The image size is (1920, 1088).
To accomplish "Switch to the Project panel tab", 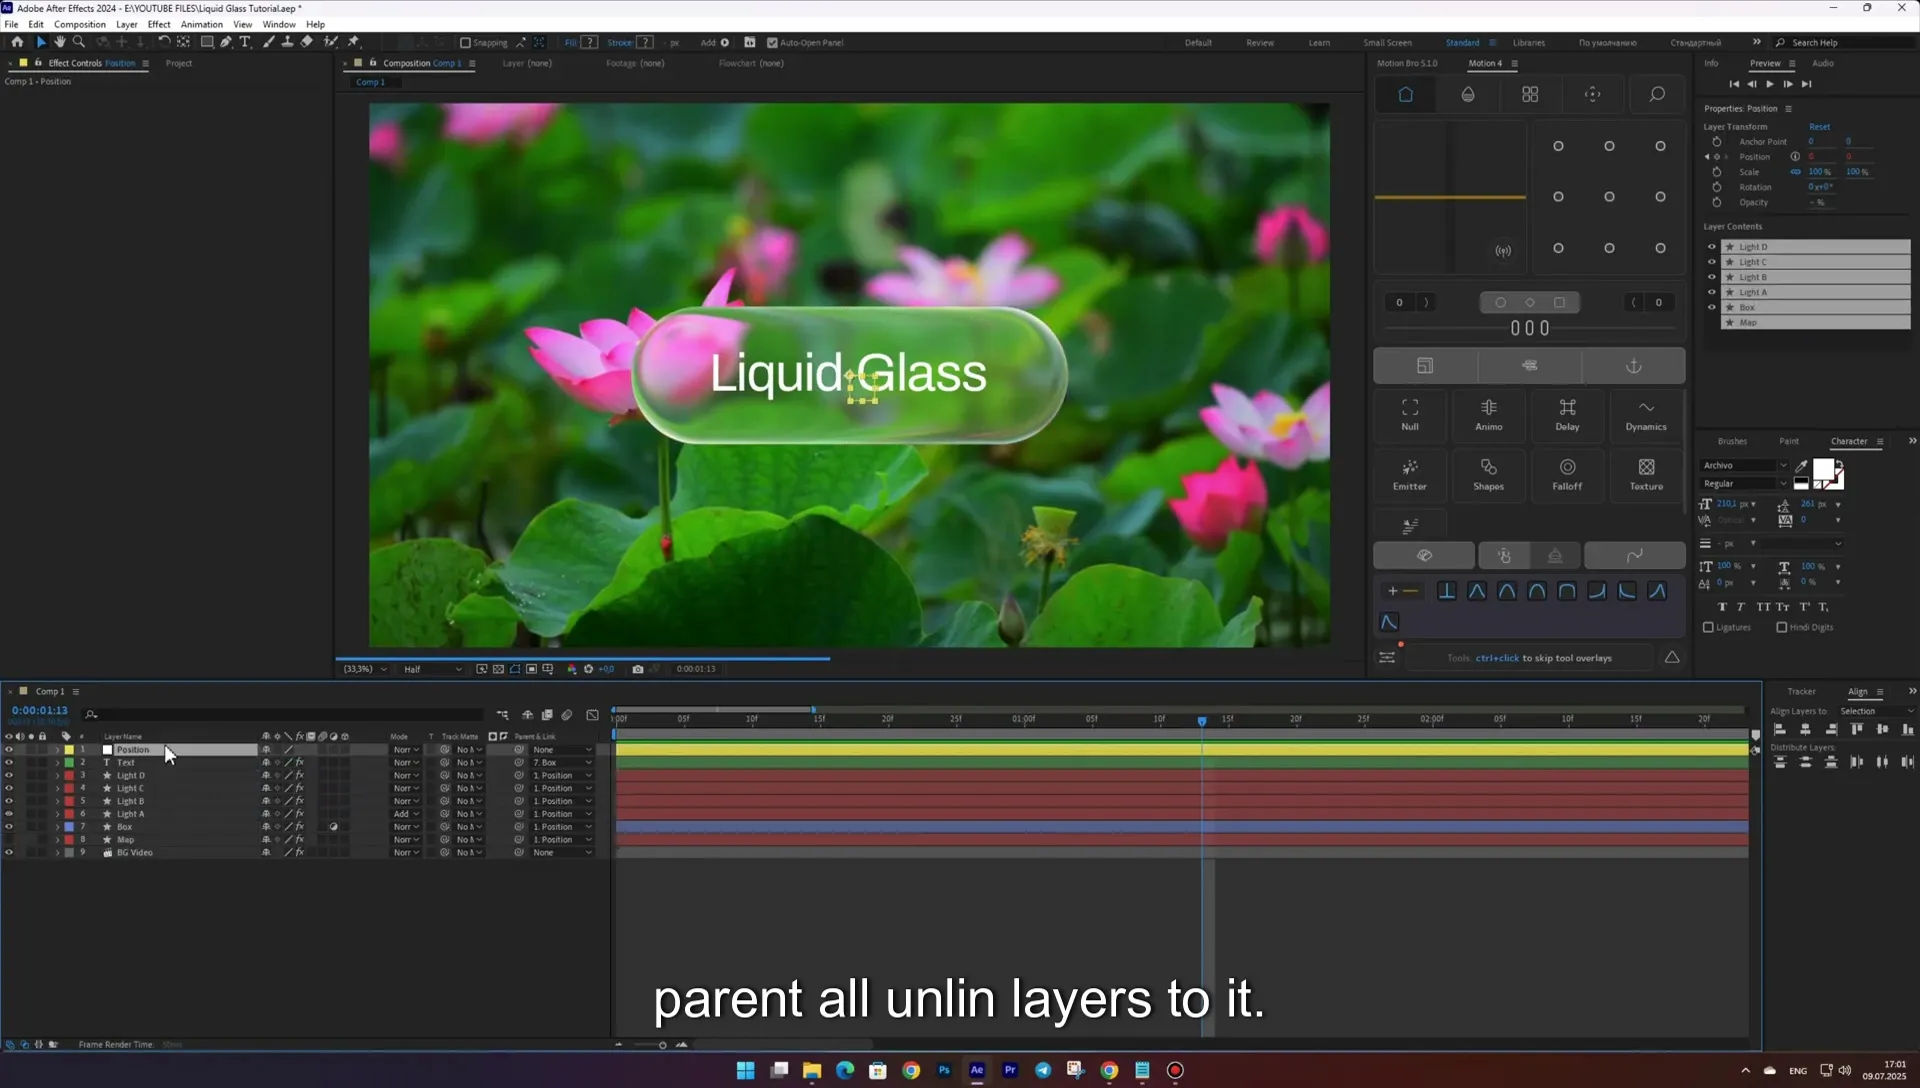I will click(179, 63).
